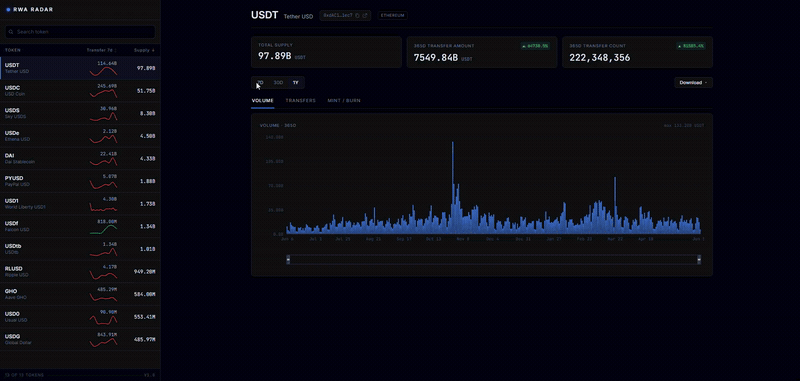Click the tallest volume bar near Nov 8
The image size is (800, 381).
[x=453, y=188]
